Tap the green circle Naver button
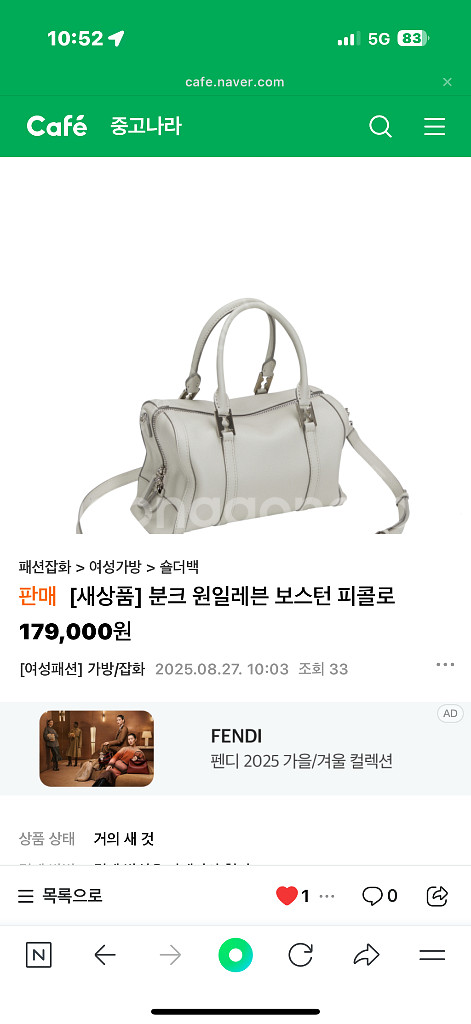Viewport: 471px width, 1024px height. [x=235, y=955]
